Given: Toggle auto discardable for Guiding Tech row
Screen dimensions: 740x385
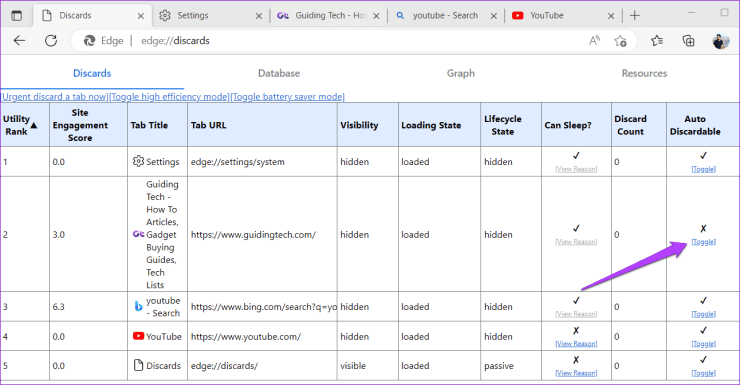Looking at the screenshot, I should 703,242.
